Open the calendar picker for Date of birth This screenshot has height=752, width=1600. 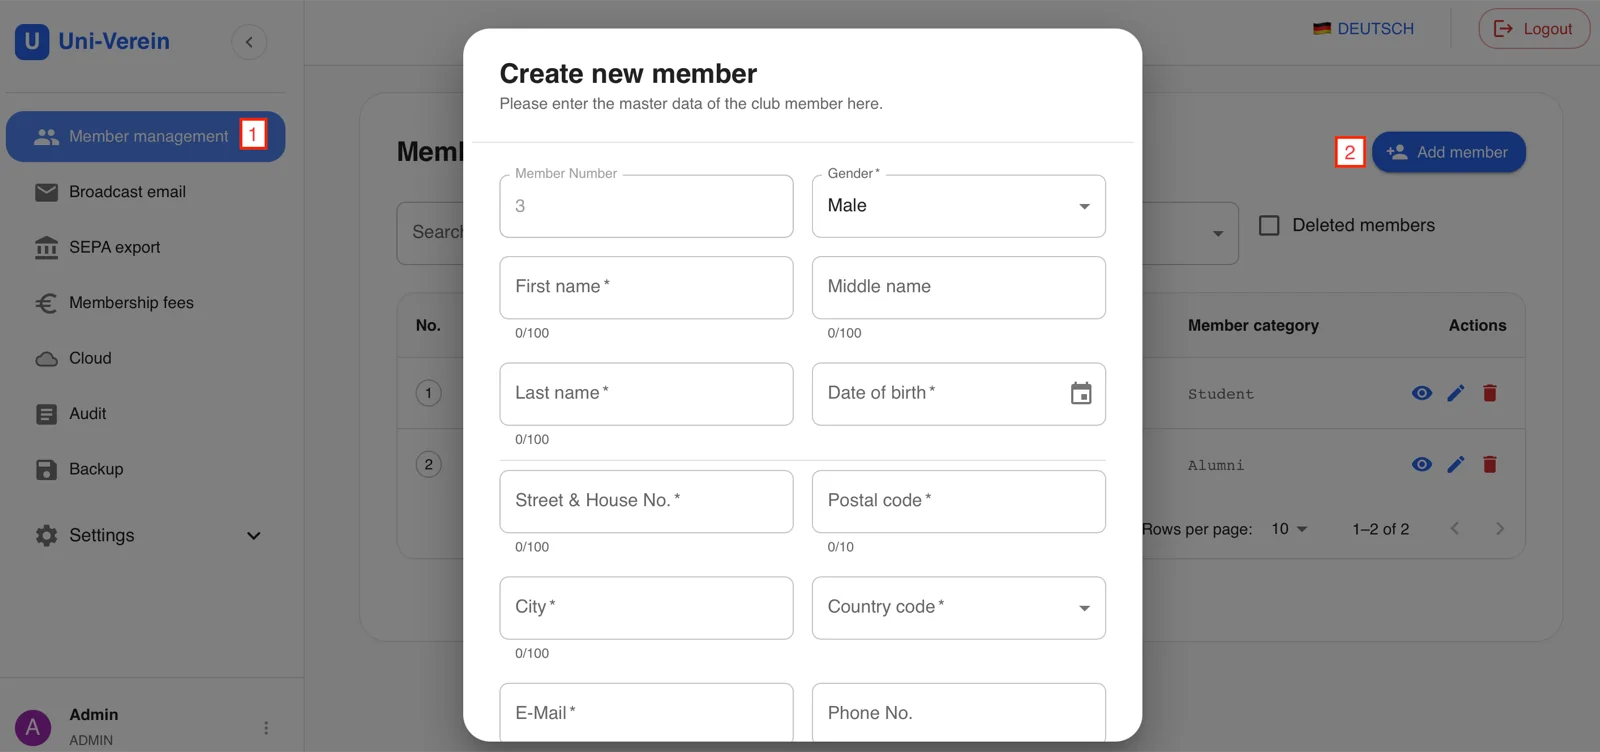click(1081, 393)
